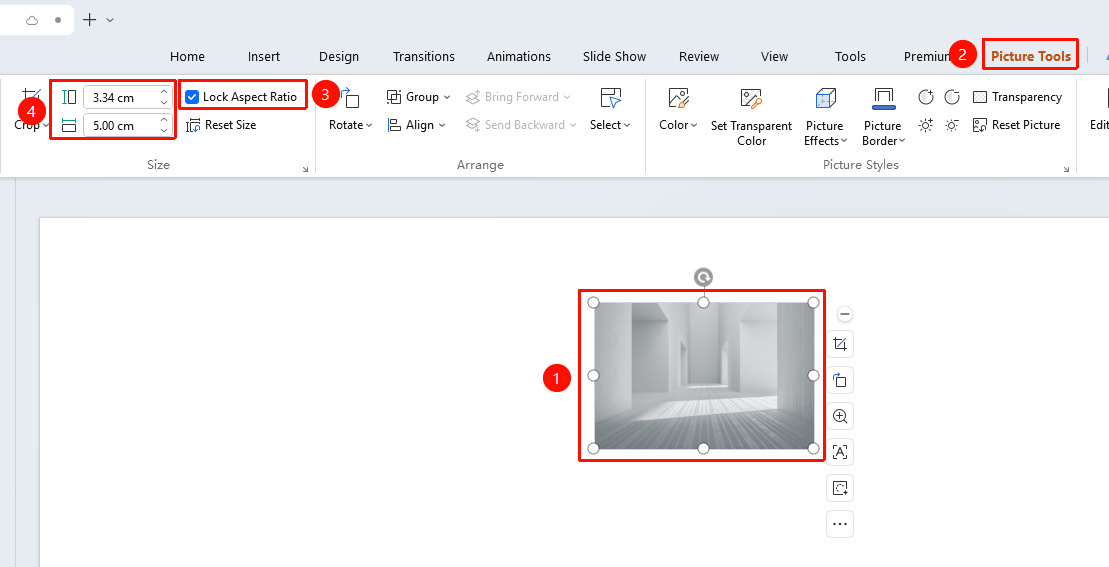Apply the Picture Border icon
The width and height of the screenshot is (1109, 567).
(x=883, y=98)
